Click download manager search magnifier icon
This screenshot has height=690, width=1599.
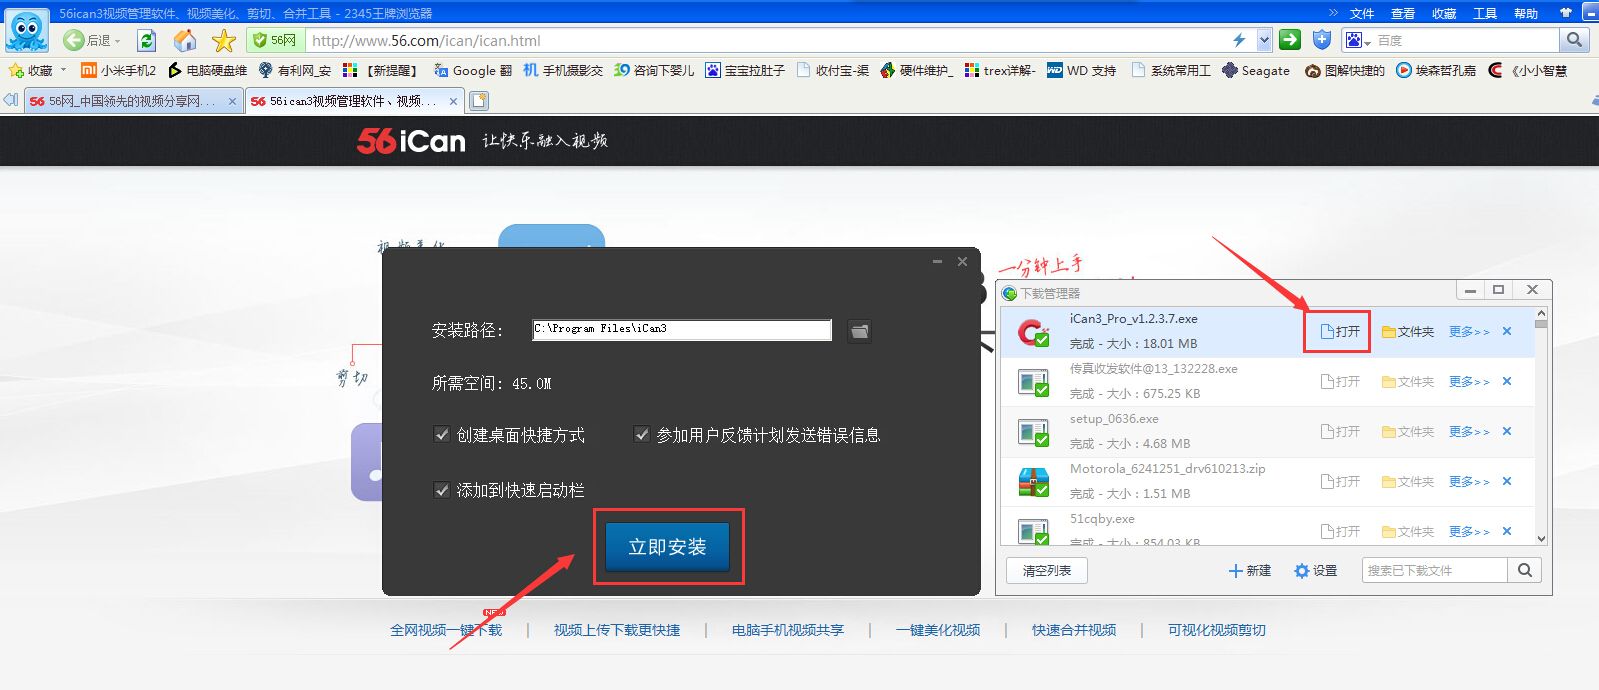click(1524, 570)
